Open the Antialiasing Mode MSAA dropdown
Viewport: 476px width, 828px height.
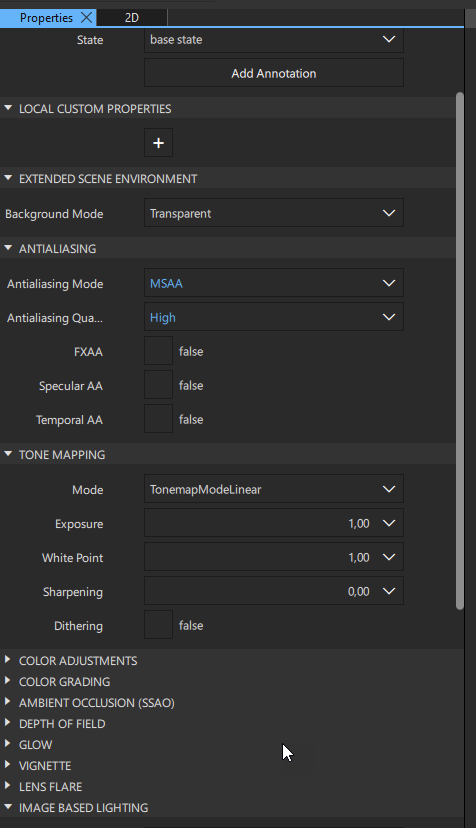pyautogui.click(x=274, y=283)
